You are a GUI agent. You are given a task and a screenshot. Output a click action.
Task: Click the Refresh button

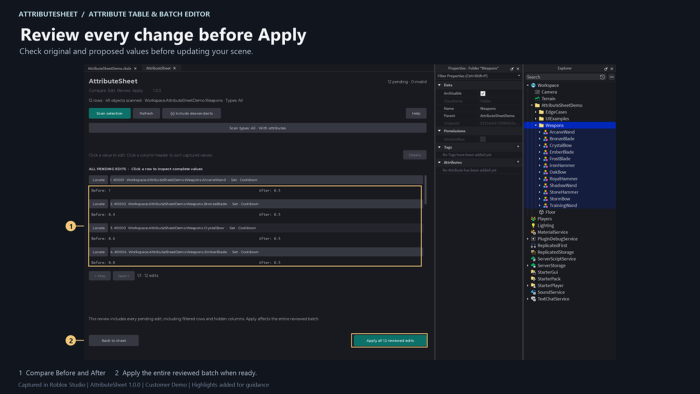pos(146,113)
